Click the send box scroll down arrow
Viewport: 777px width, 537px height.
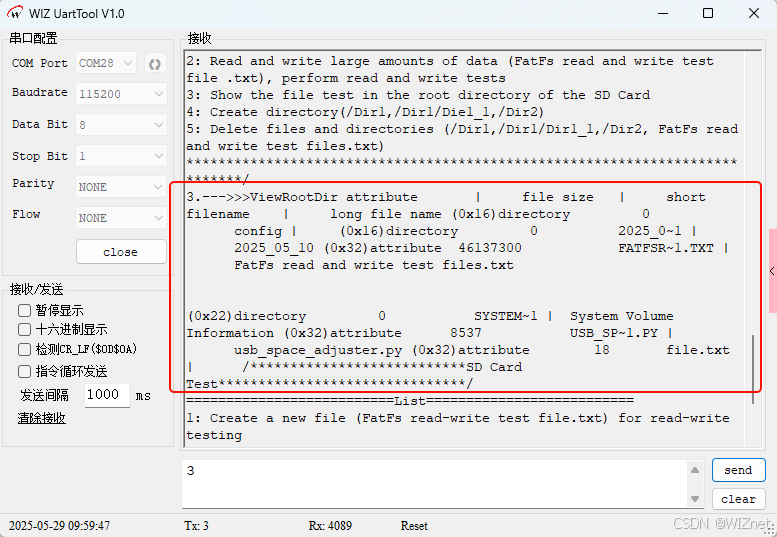tap(695, 499)
